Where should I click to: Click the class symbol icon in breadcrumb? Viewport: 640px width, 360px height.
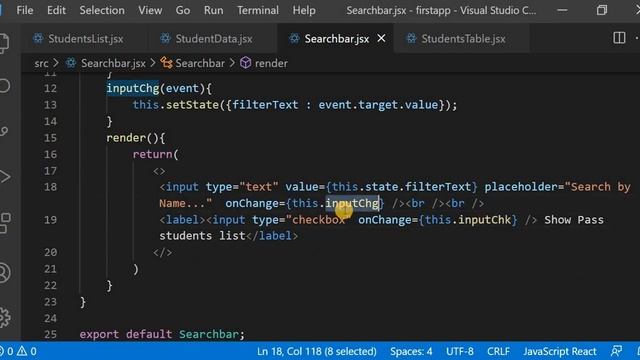(x=166, y=63)
